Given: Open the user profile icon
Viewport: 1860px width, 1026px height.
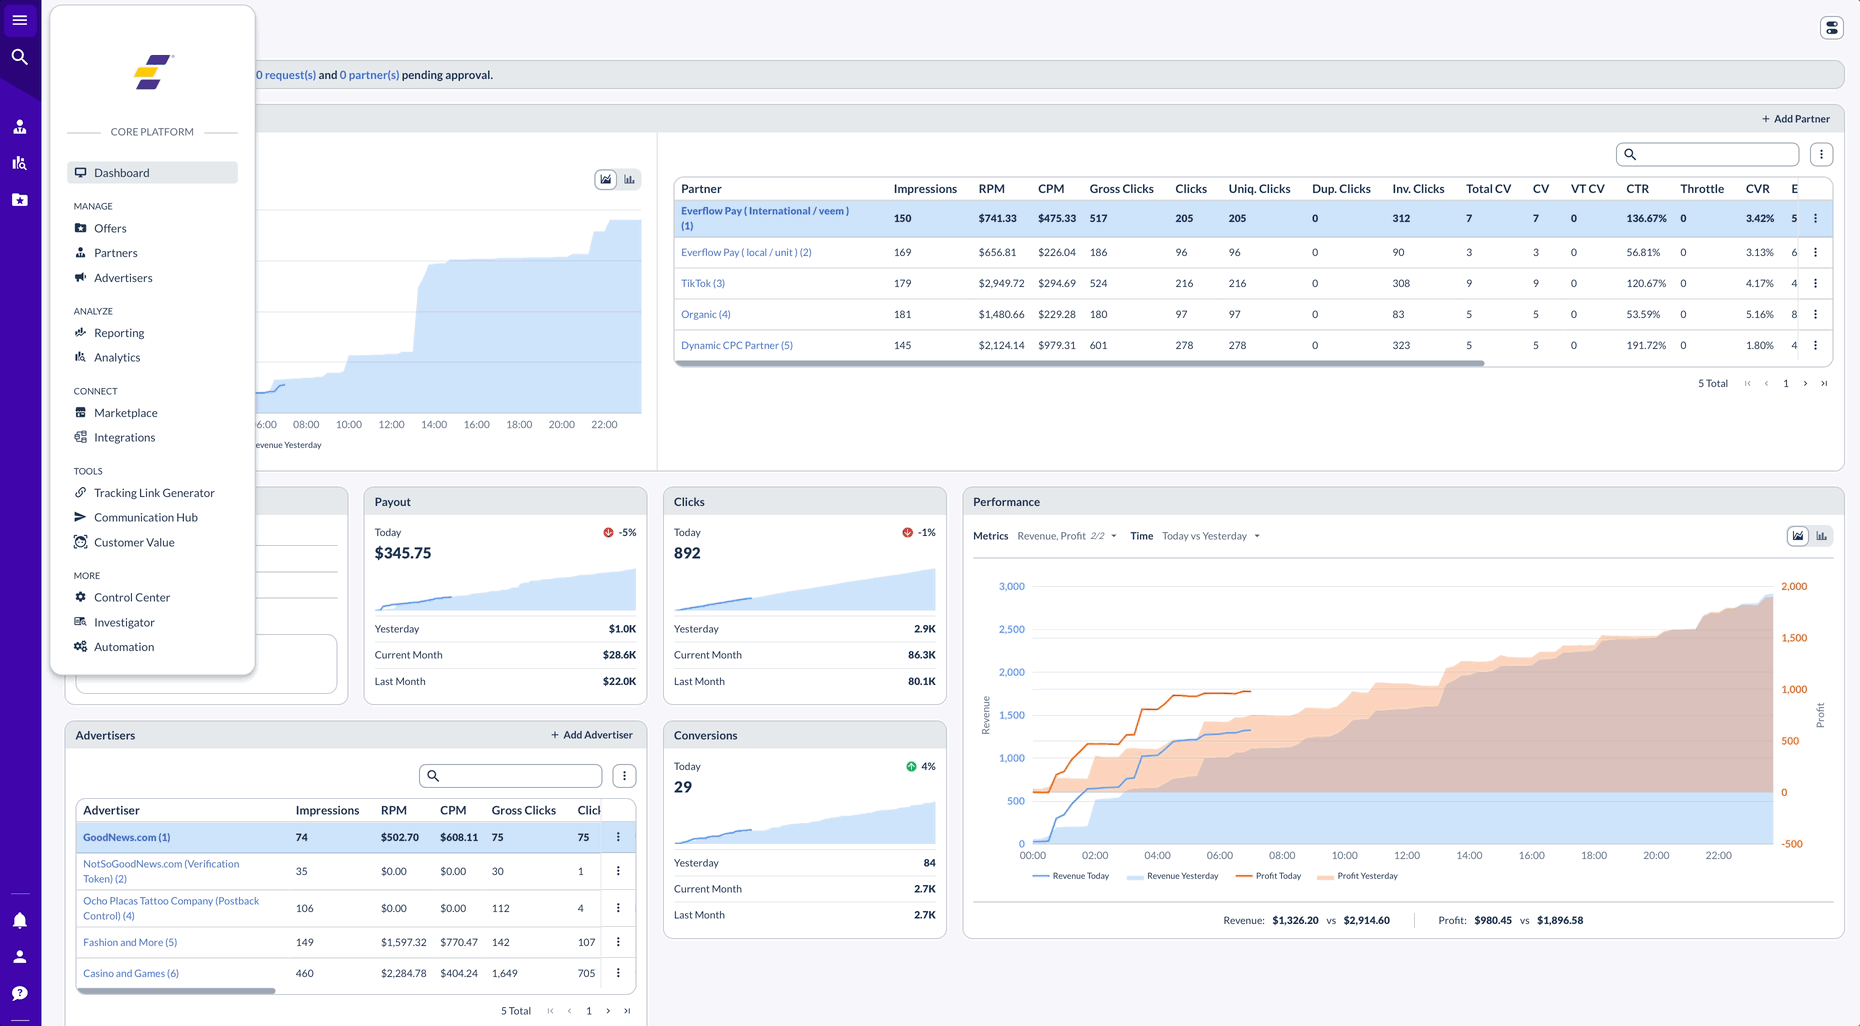Looking at the screenshot, I should 20,957.
